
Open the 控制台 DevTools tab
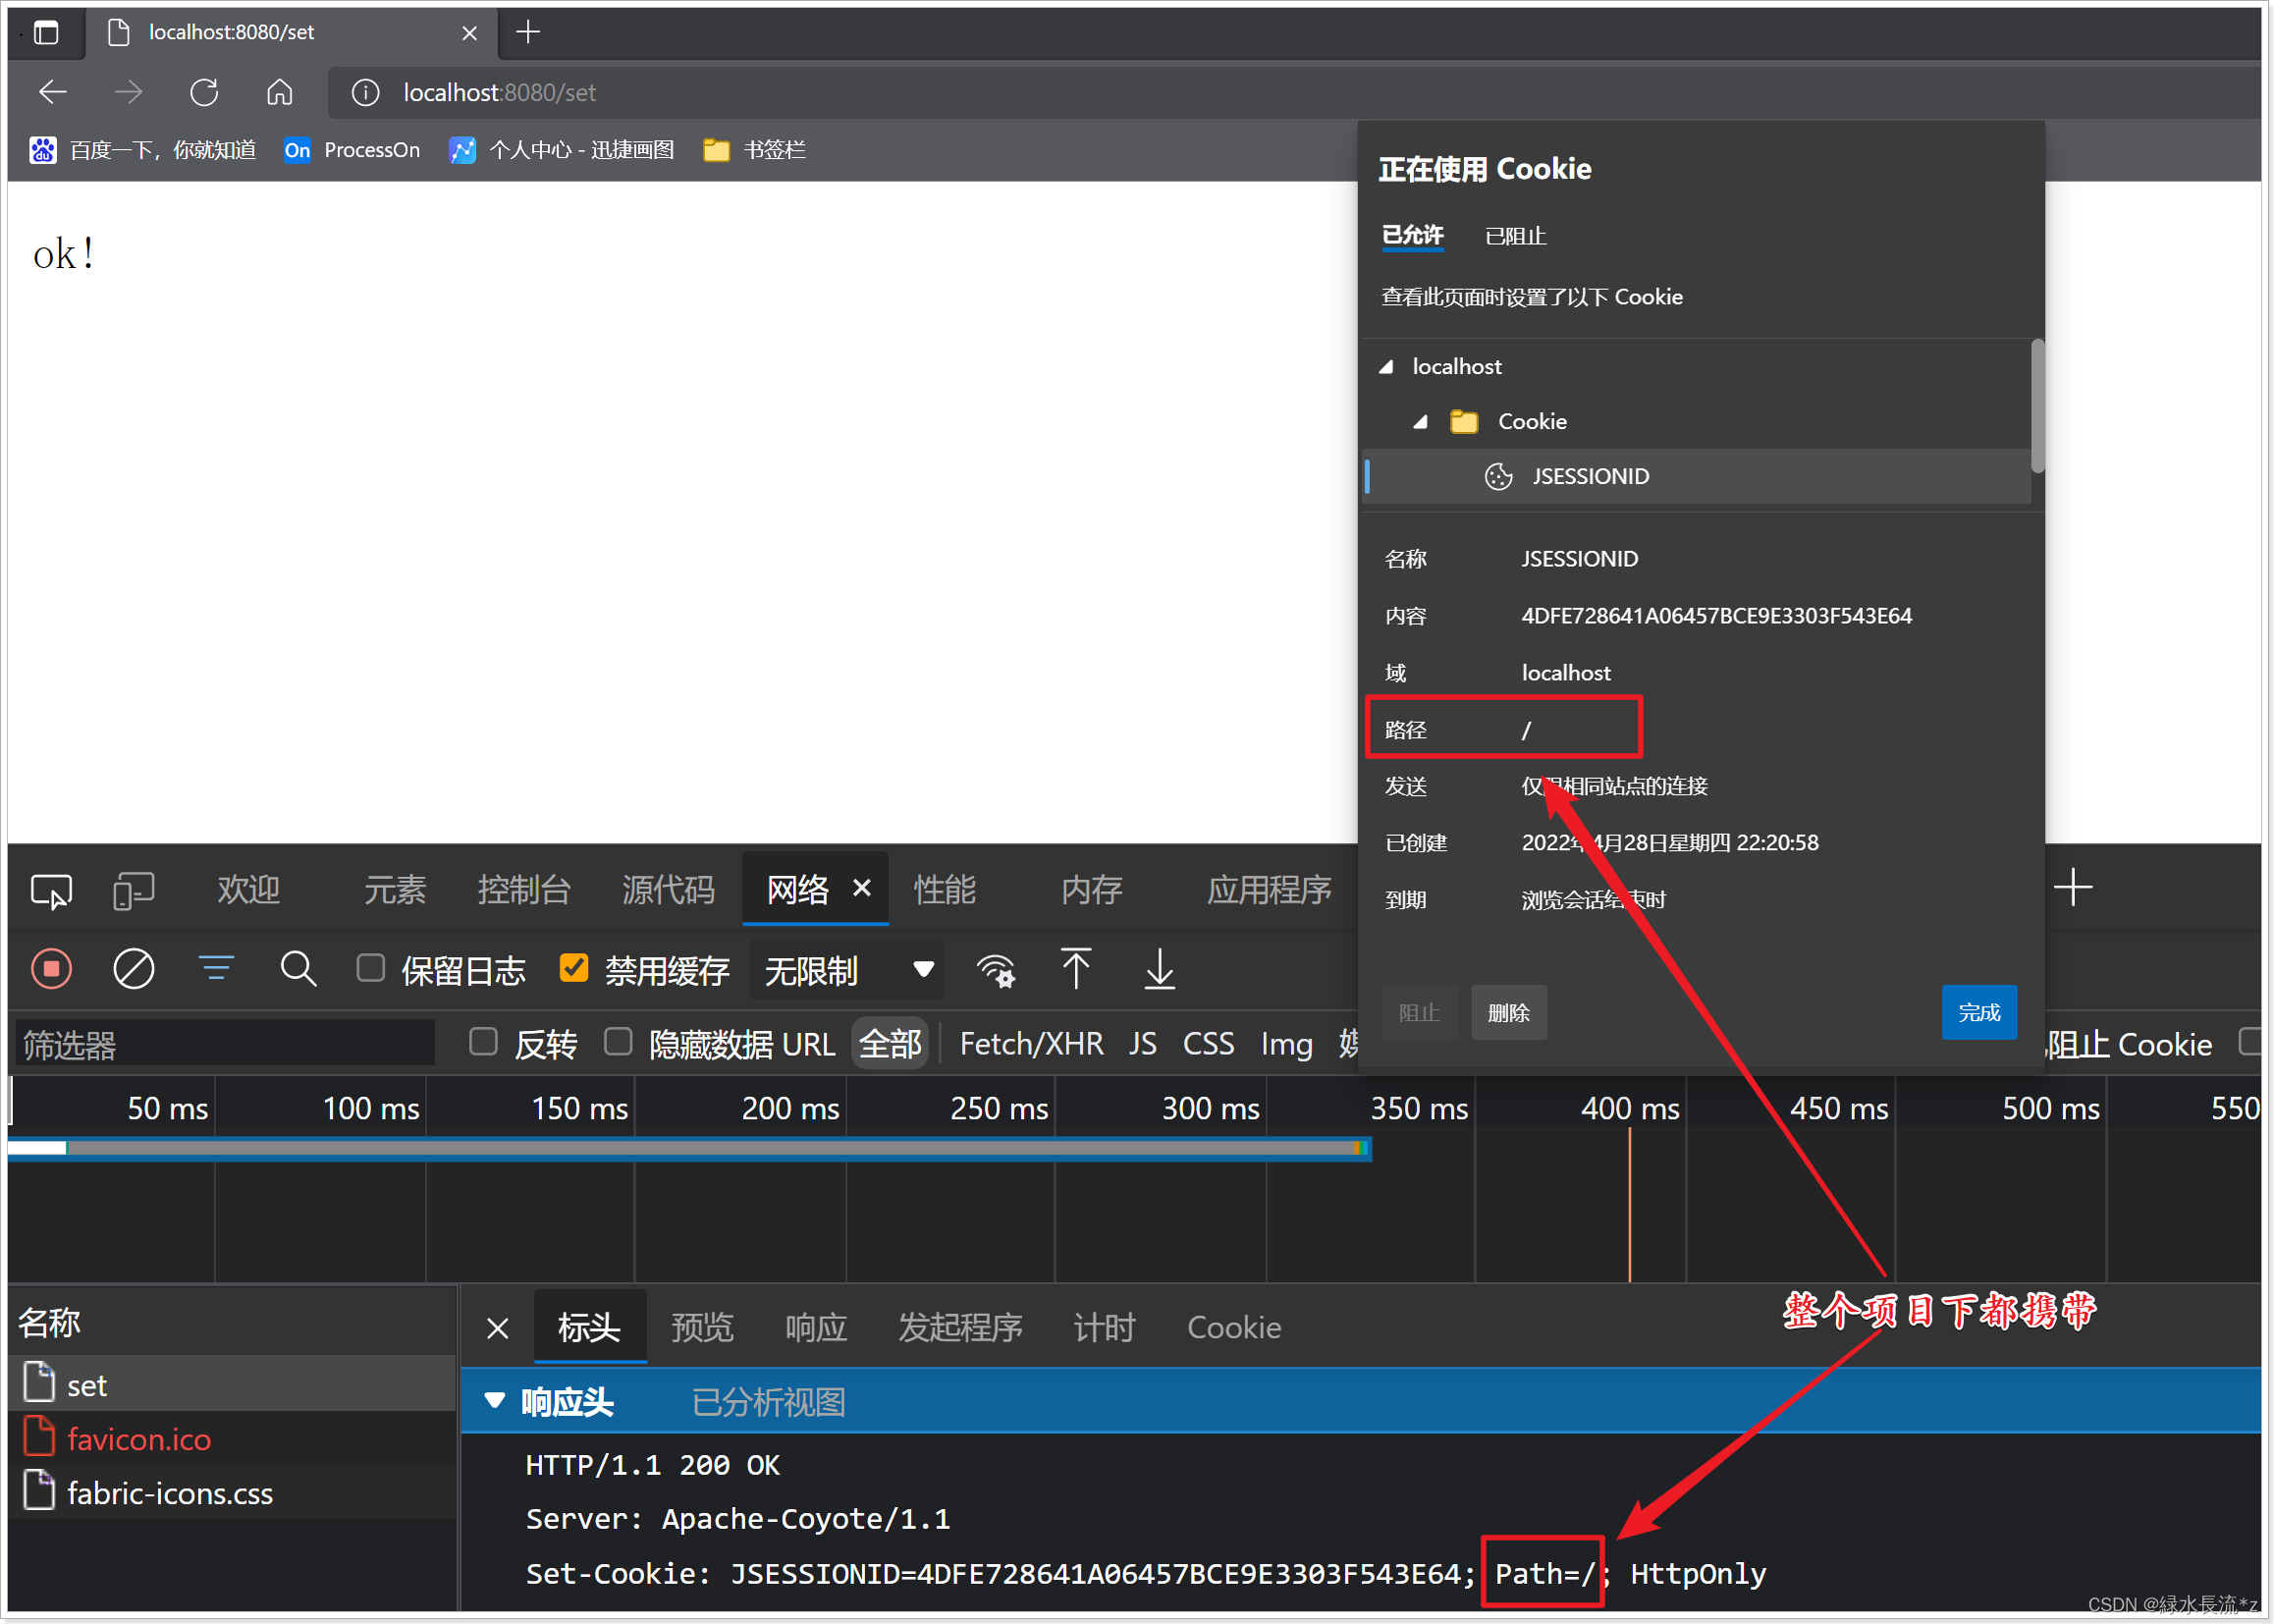click(524, 889)
